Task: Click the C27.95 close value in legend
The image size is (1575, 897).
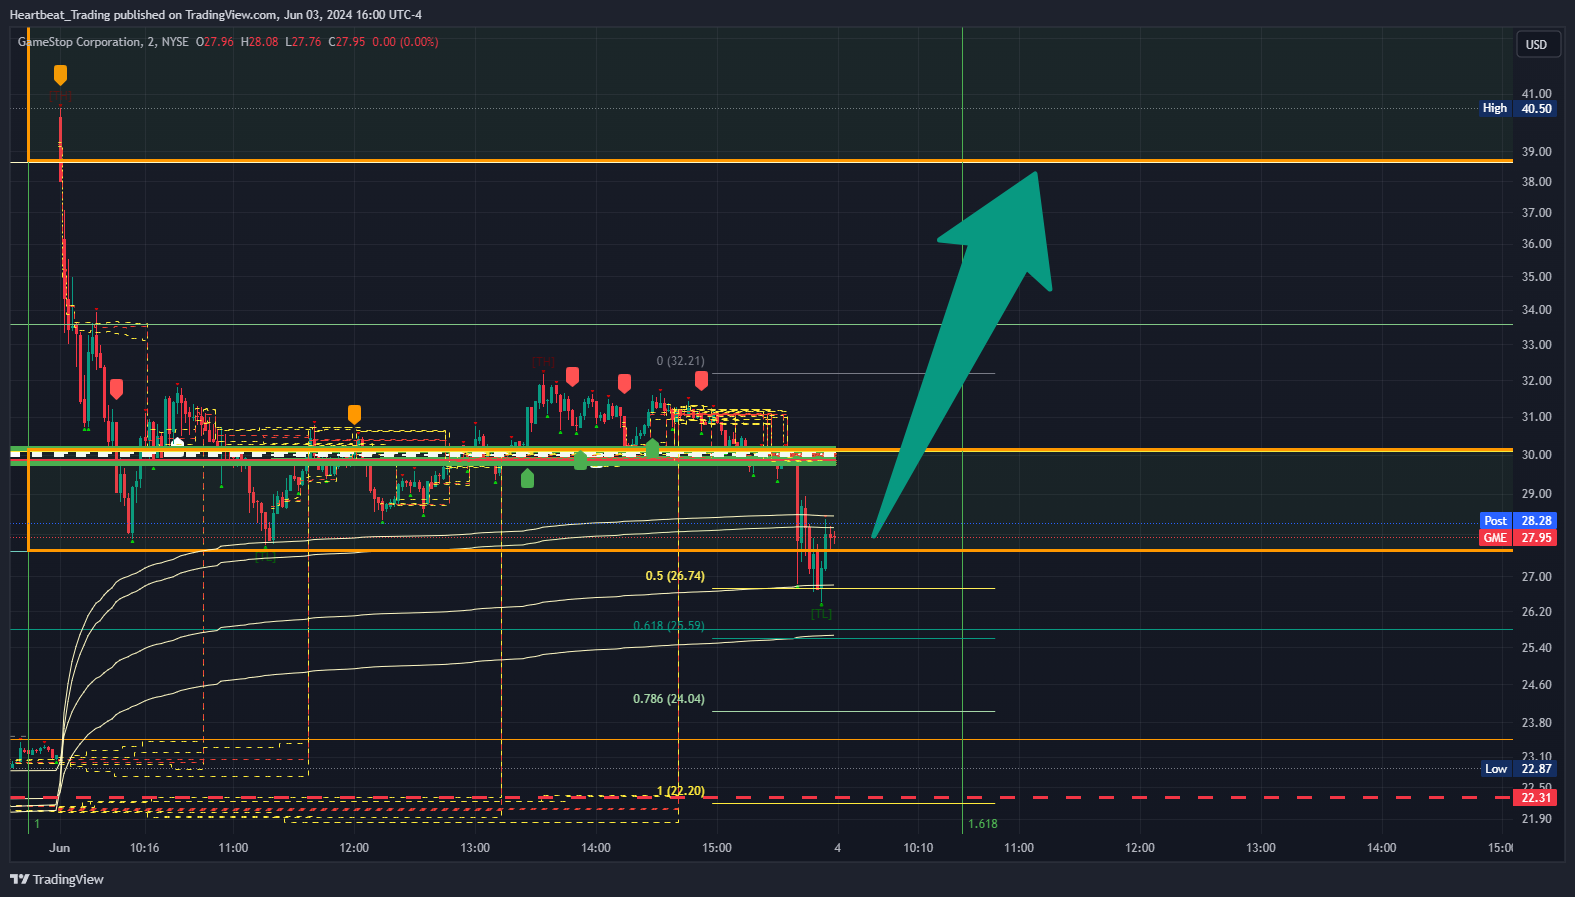Action: (x=347, y=42)
